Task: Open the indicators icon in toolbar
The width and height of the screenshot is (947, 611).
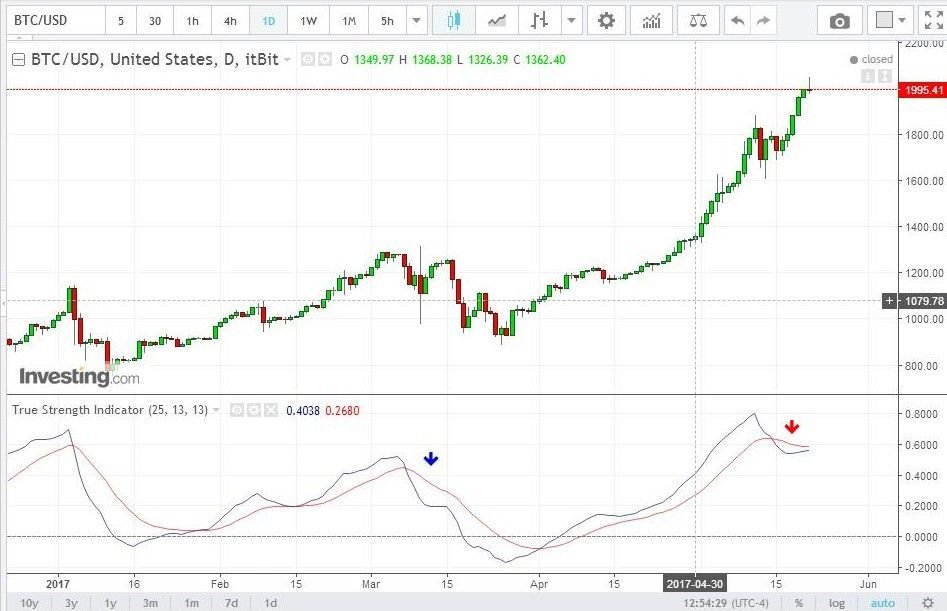Action: tap(651, 21)
